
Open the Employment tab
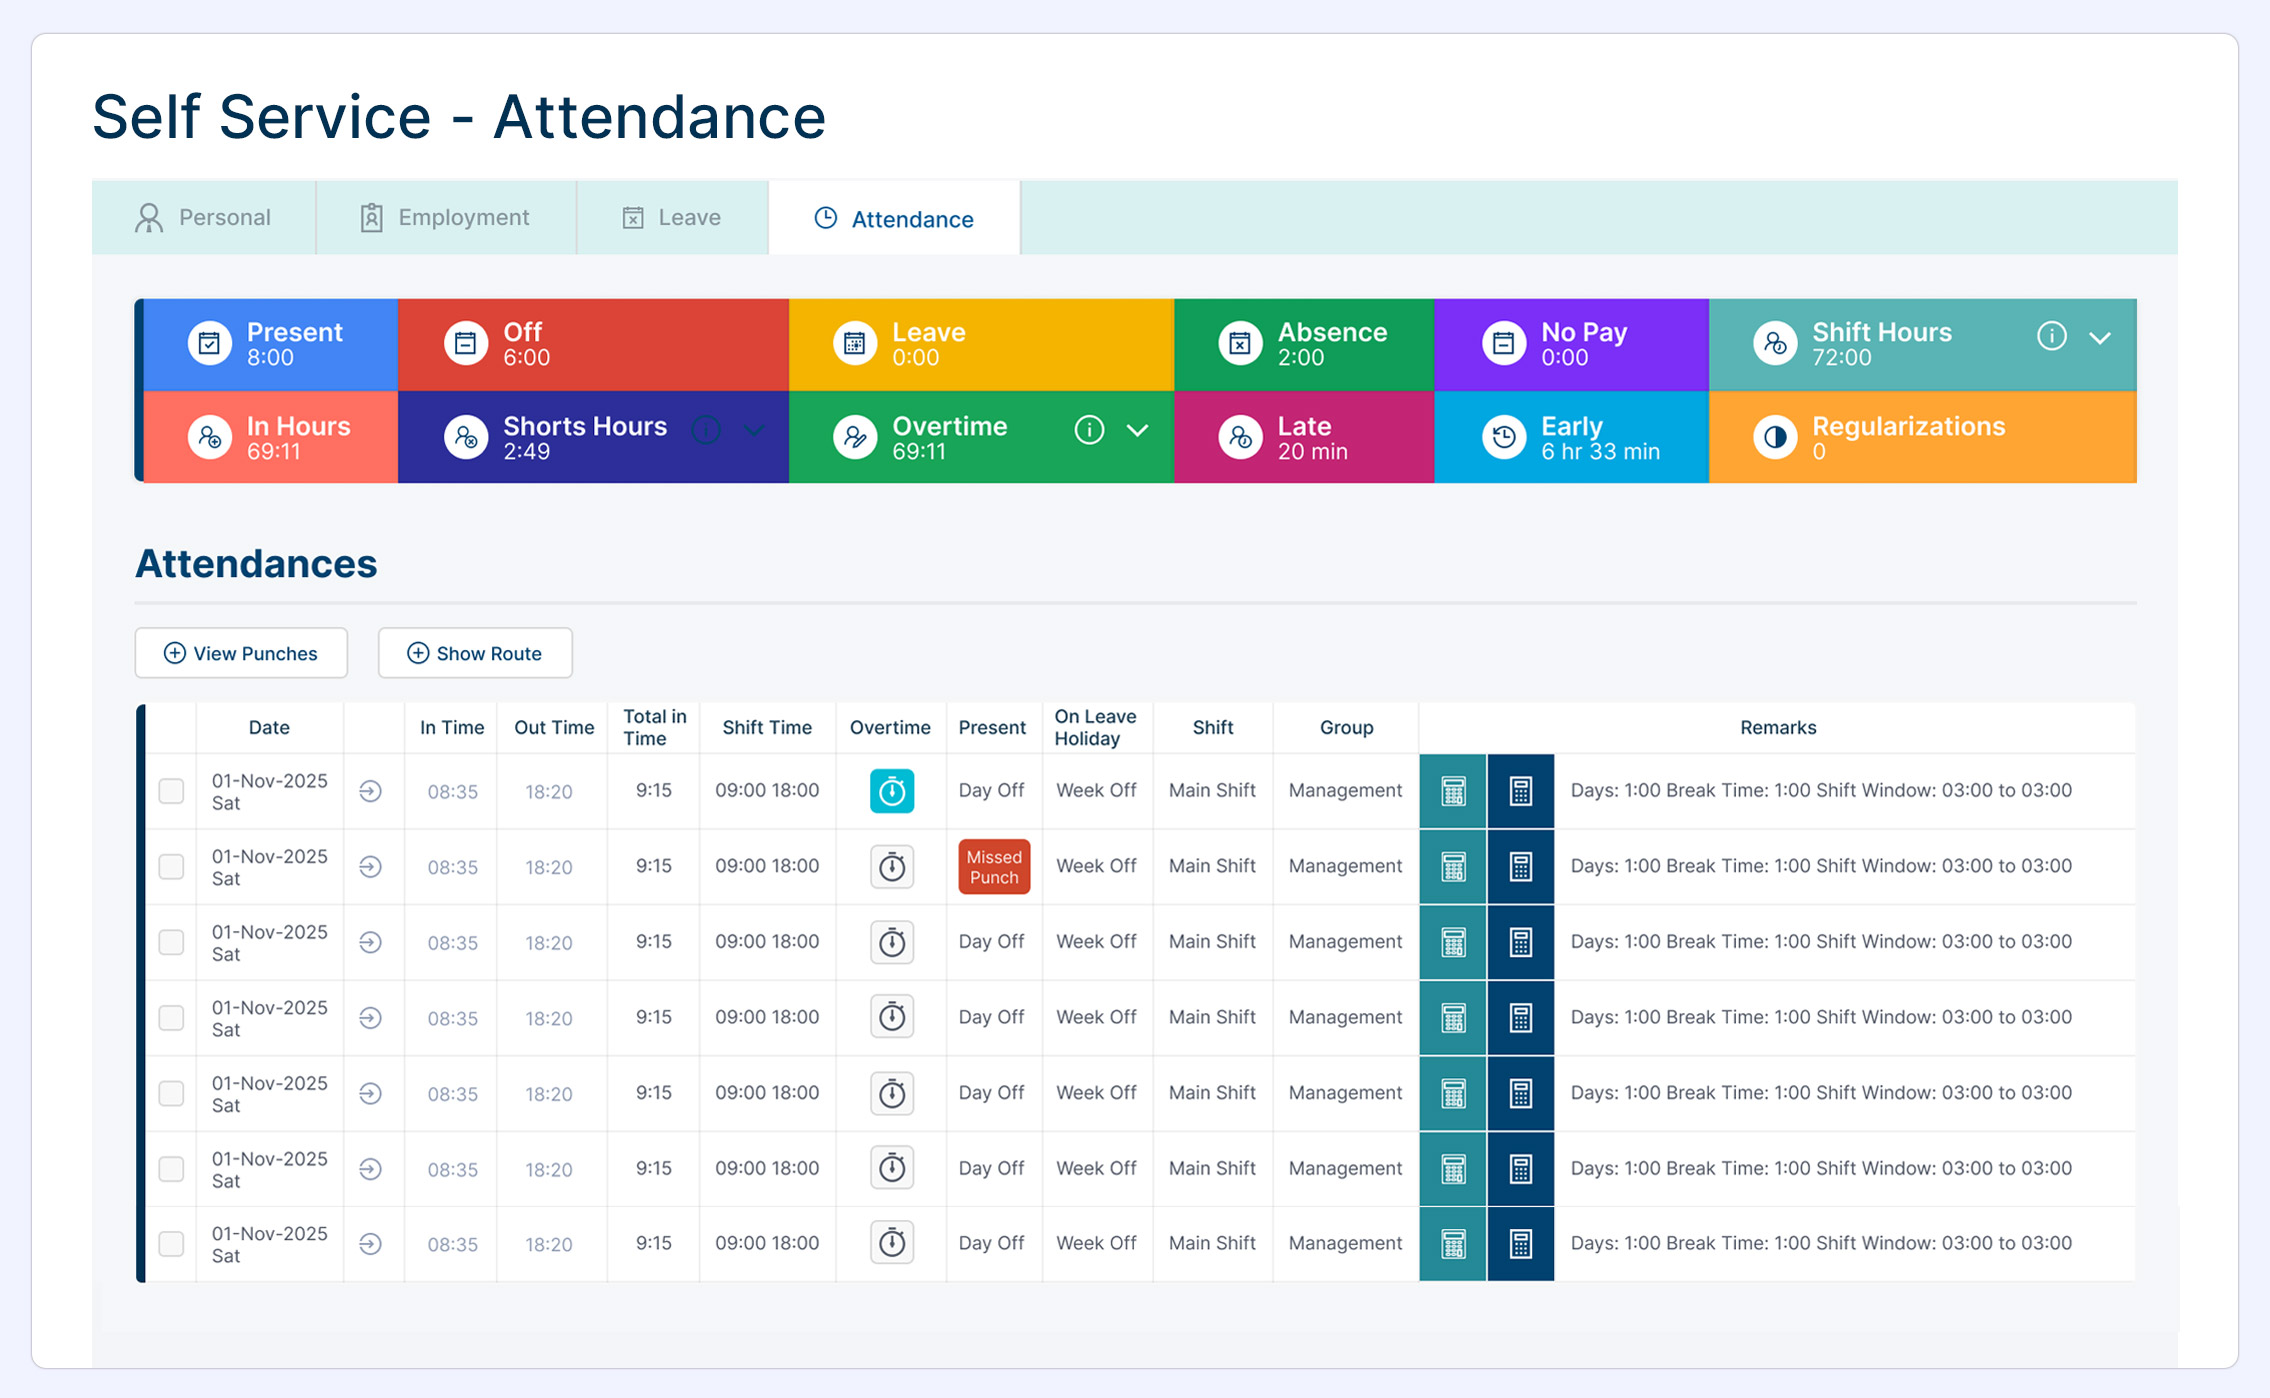pos(445,218)
